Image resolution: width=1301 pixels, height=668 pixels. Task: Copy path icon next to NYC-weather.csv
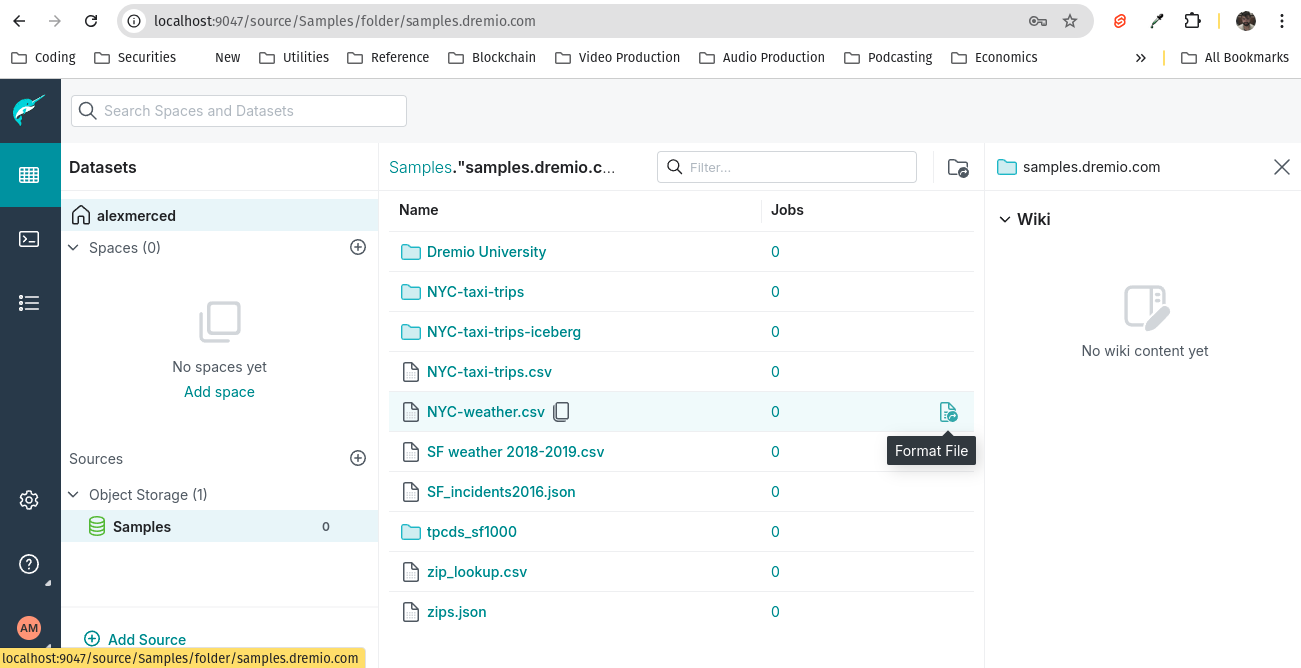click(562, 412)
